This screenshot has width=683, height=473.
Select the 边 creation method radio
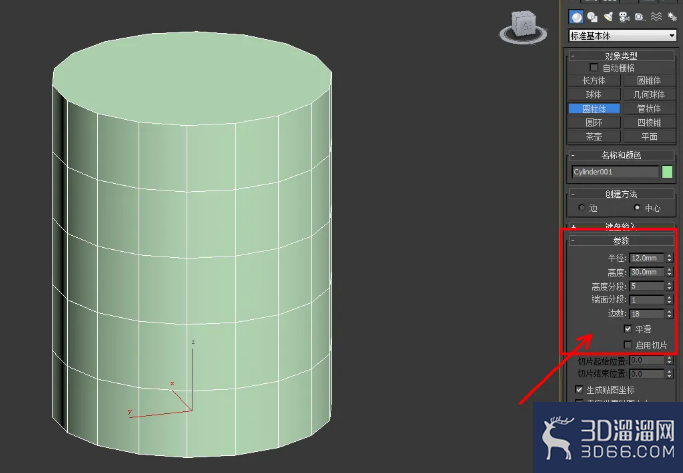coord(582,208)
